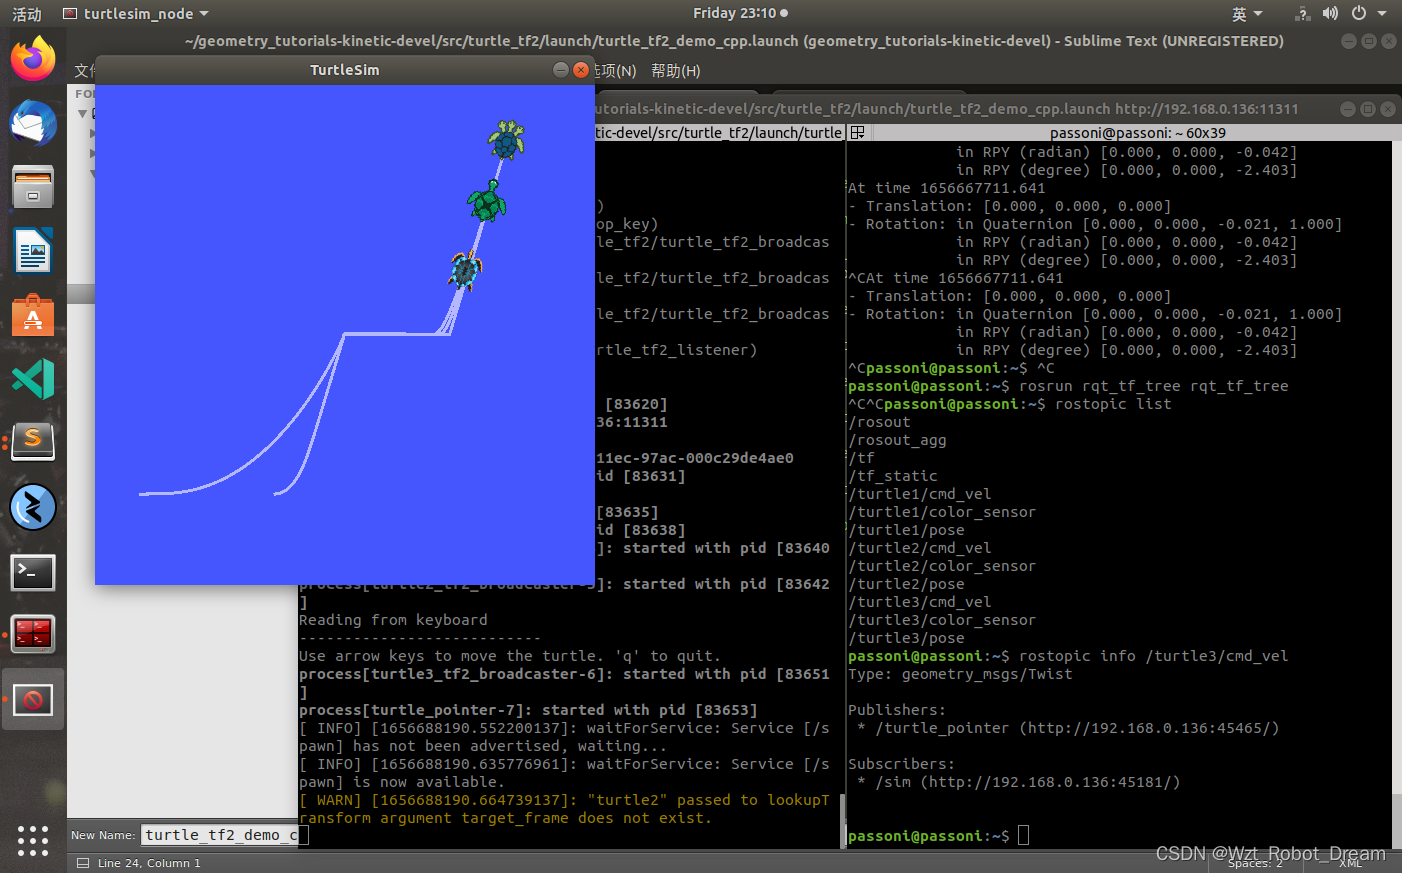Show Applications grid in the dock

click(33, 840)
